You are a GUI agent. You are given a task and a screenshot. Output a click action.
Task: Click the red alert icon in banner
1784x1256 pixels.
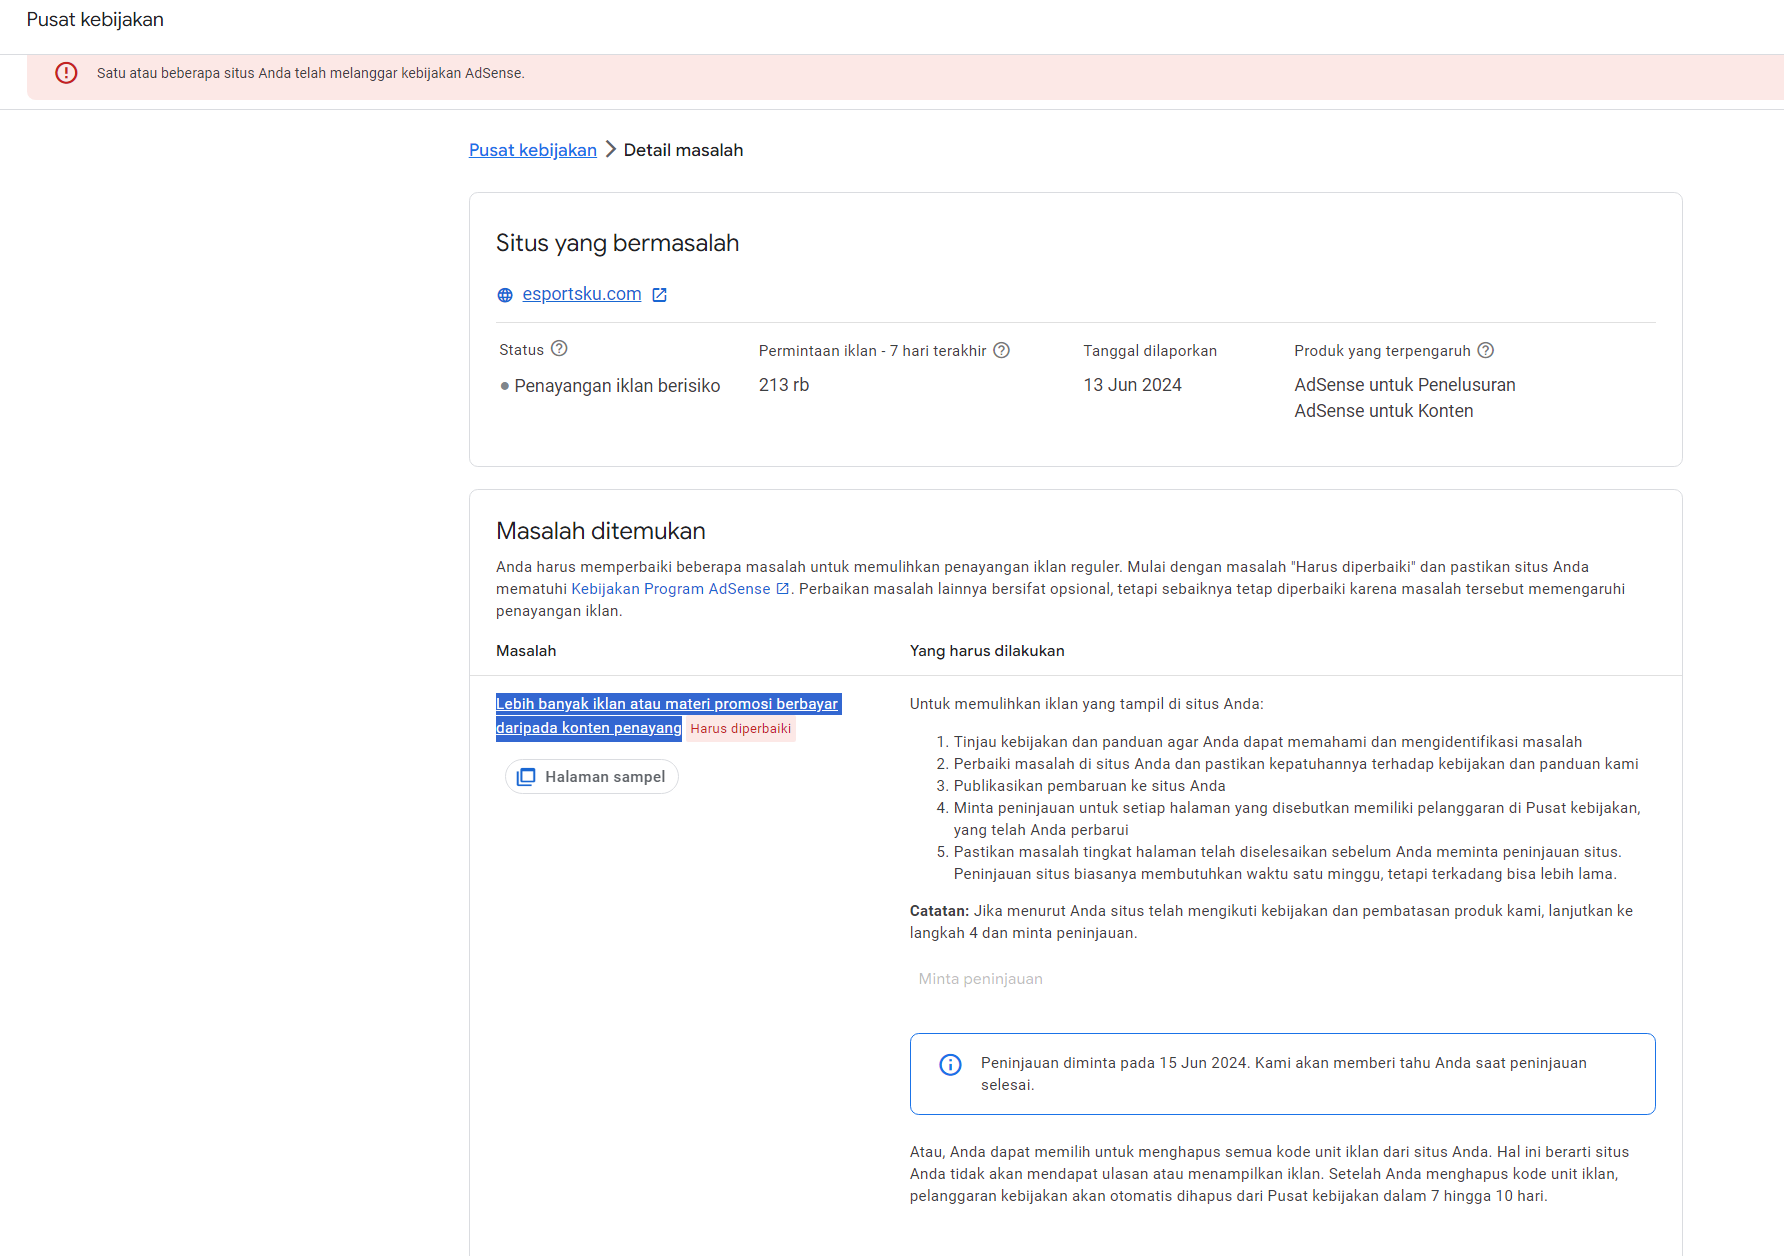point(66,73)
